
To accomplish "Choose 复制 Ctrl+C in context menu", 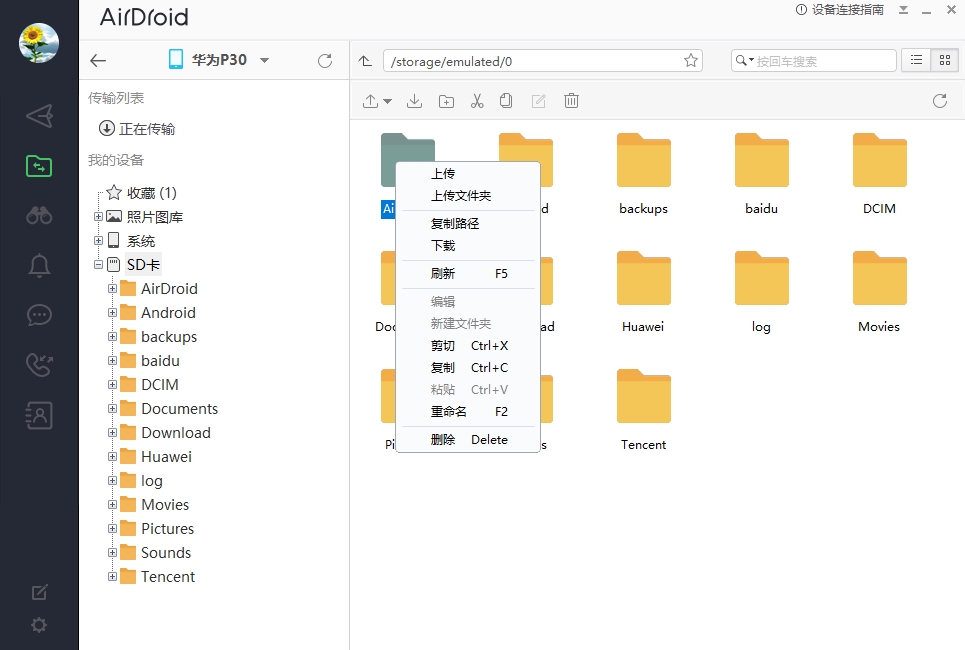I will pyautogui.click(x=468, y=367).
